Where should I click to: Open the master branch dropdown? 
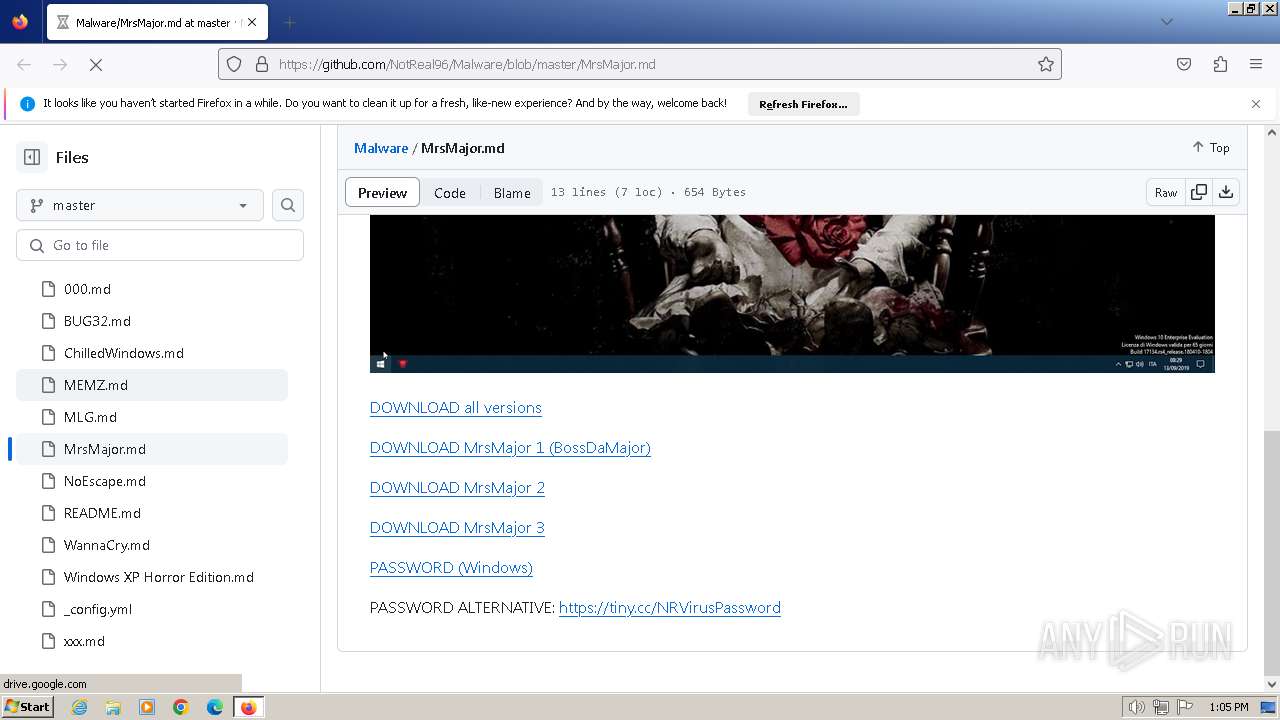[140, 205]
